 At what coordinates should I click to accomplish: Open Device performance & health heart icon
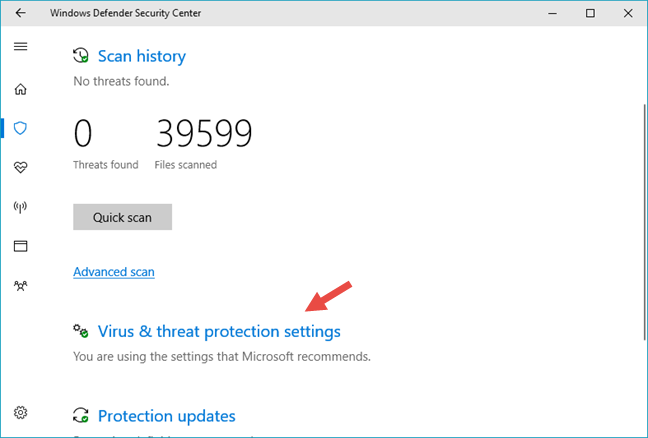point(20,167)
